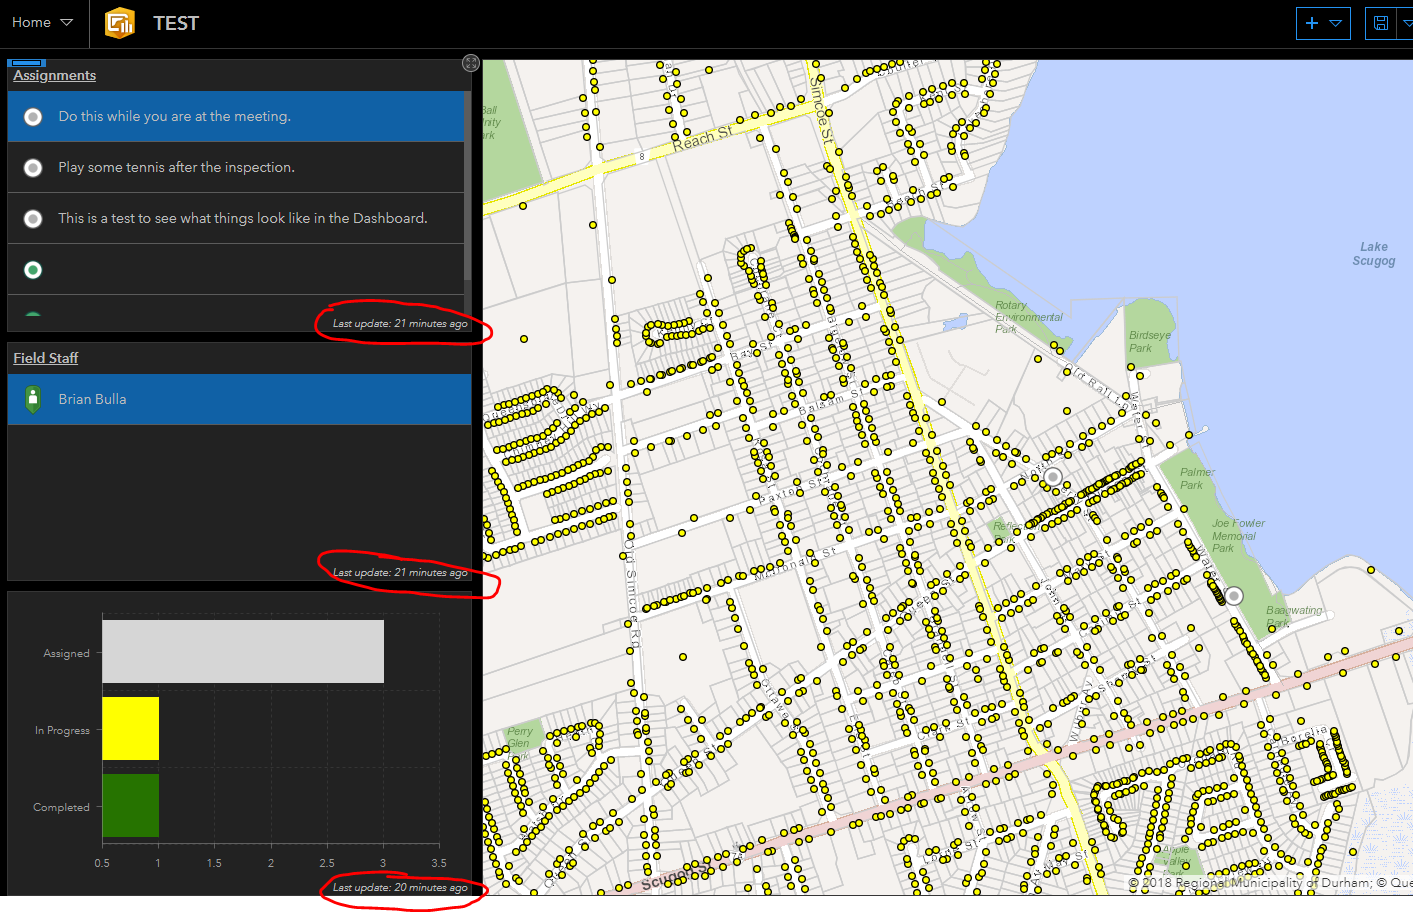
Task: Click the green status icon in the untitled assignment row
Action: pos(33,270)
